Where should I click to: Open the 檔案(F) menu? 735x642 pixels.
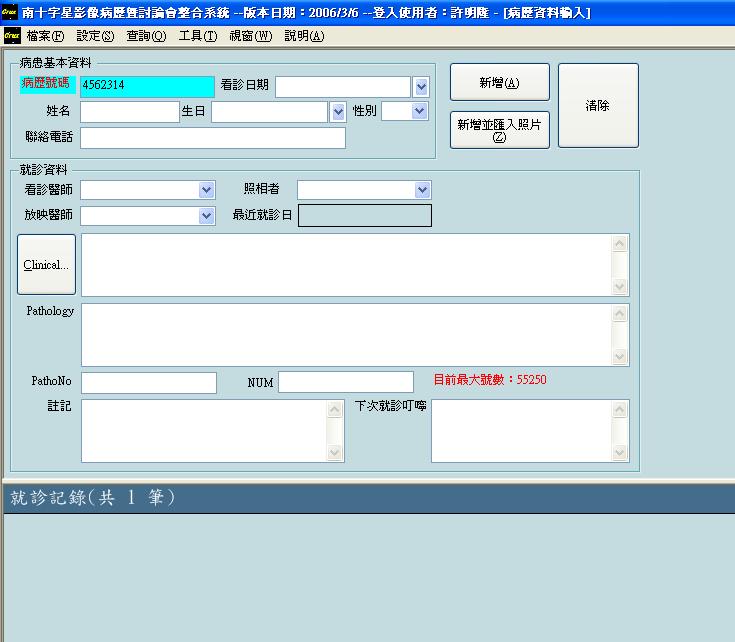45,36
